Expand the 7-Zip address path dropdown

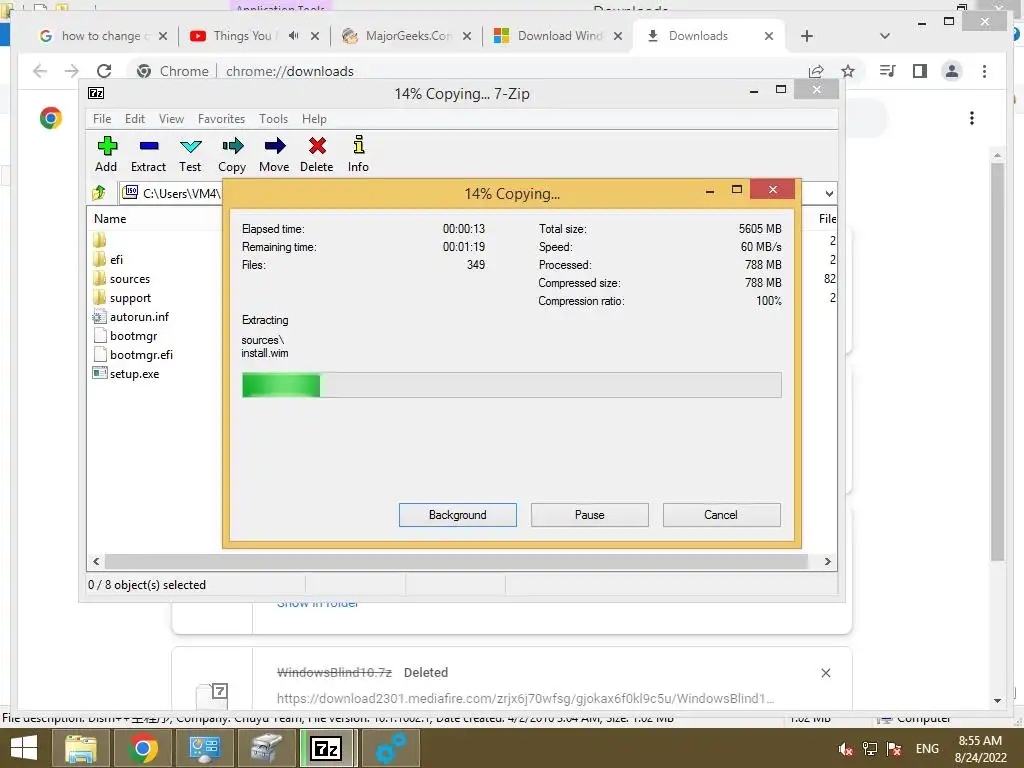(x=829, y=193)
